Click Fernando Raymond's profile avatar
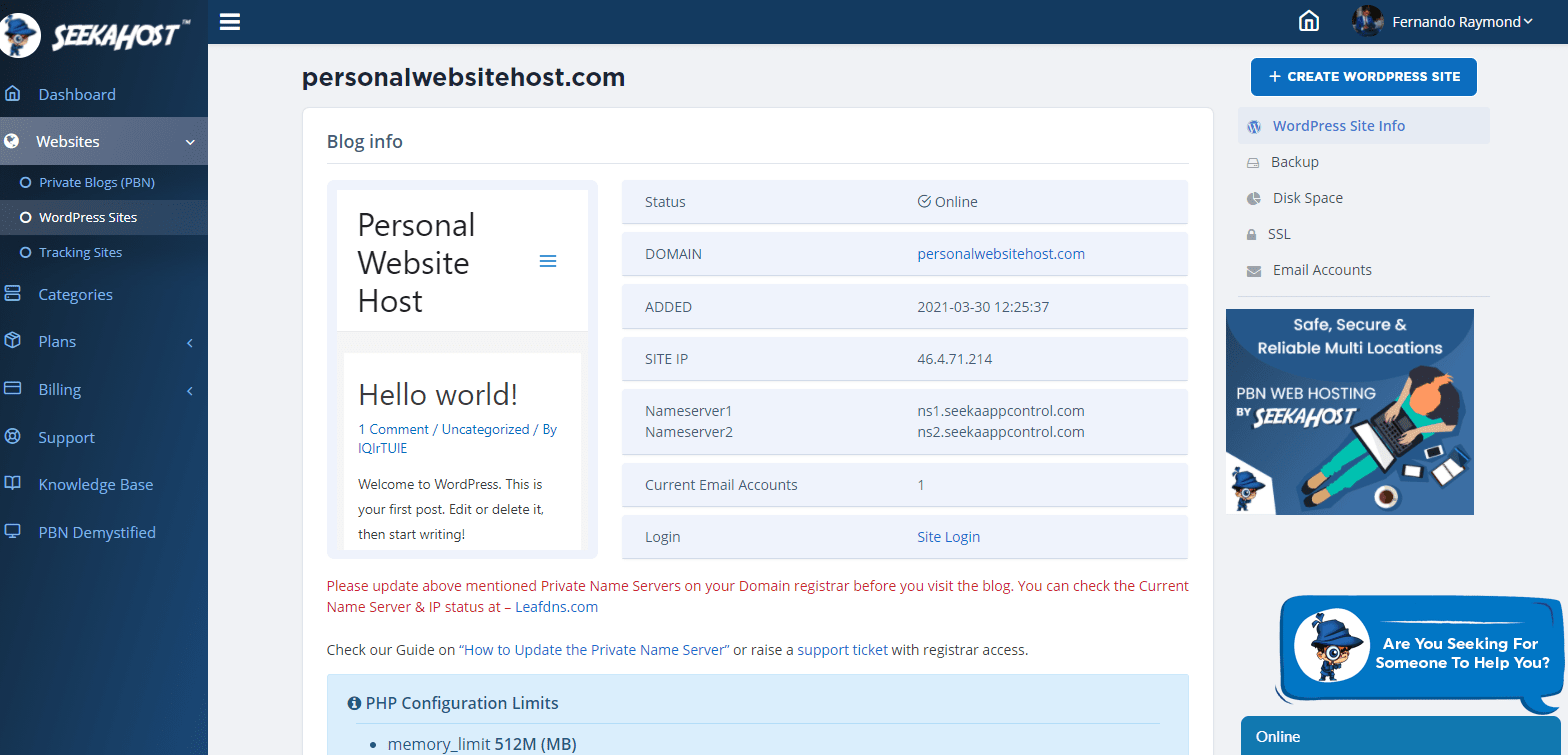Viewport: 1568px width, 755px height. pos(1367,21)
